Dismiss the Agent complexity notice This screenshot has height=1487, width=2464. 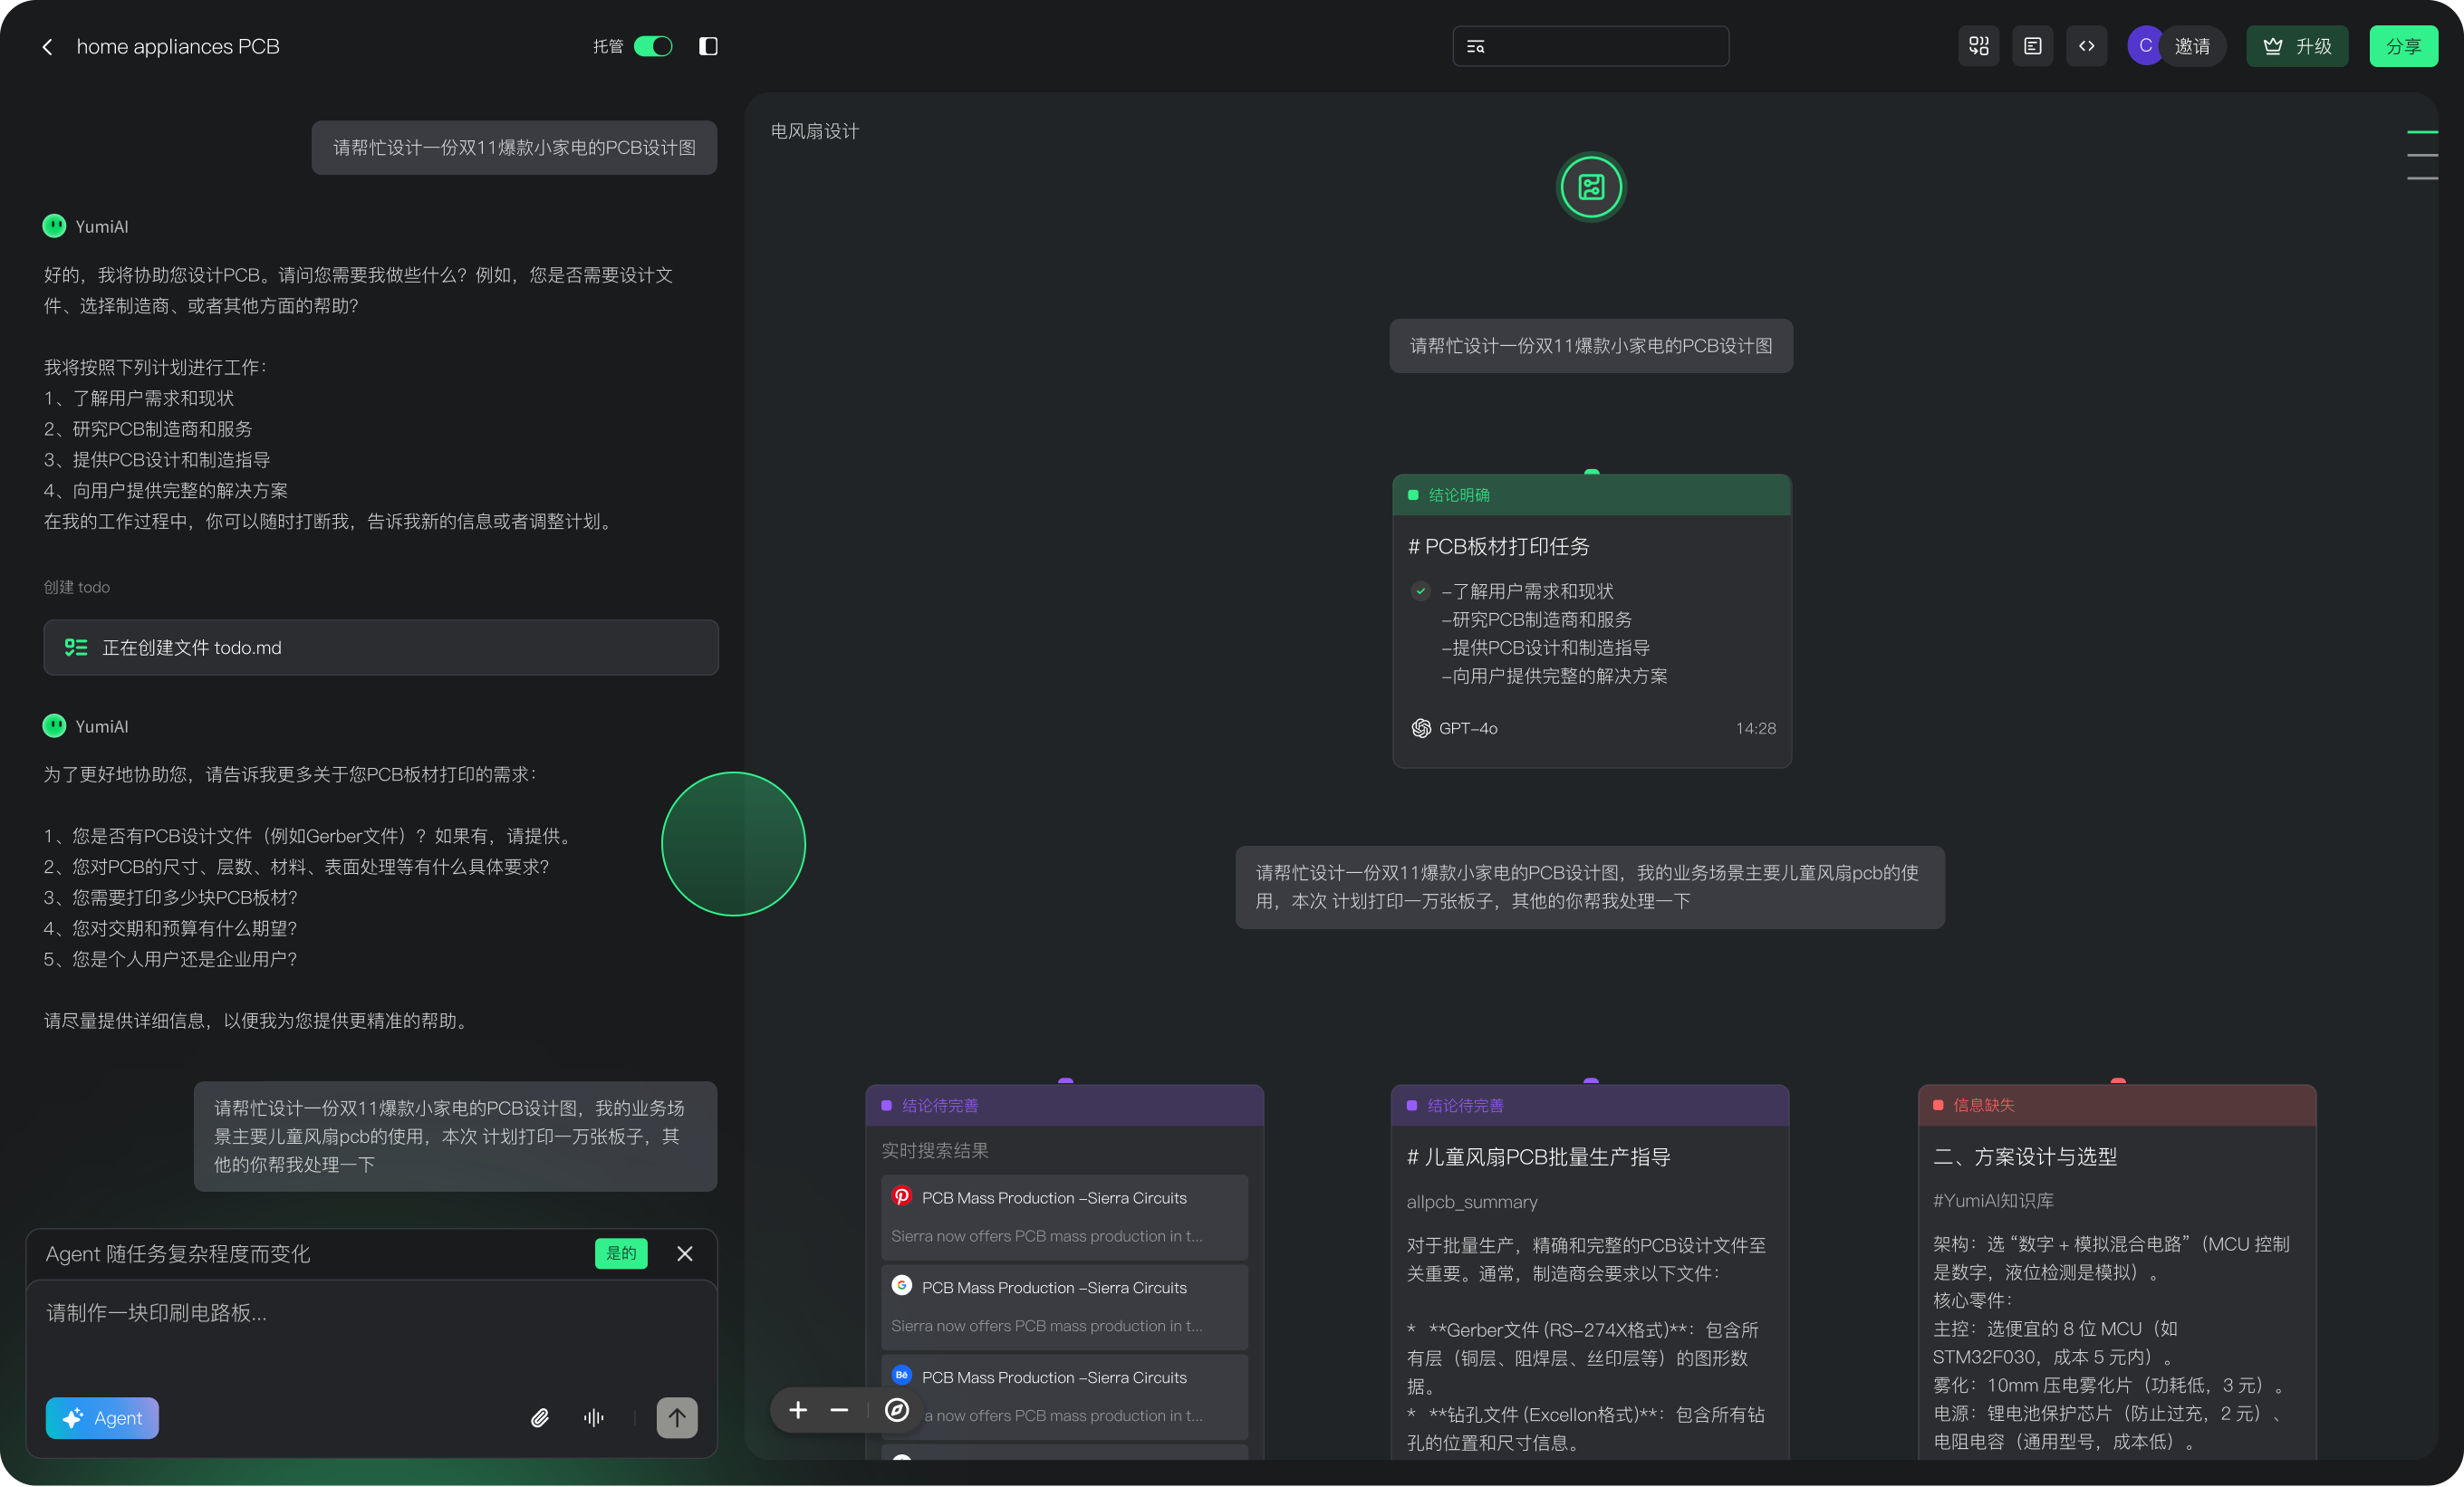685,1253
